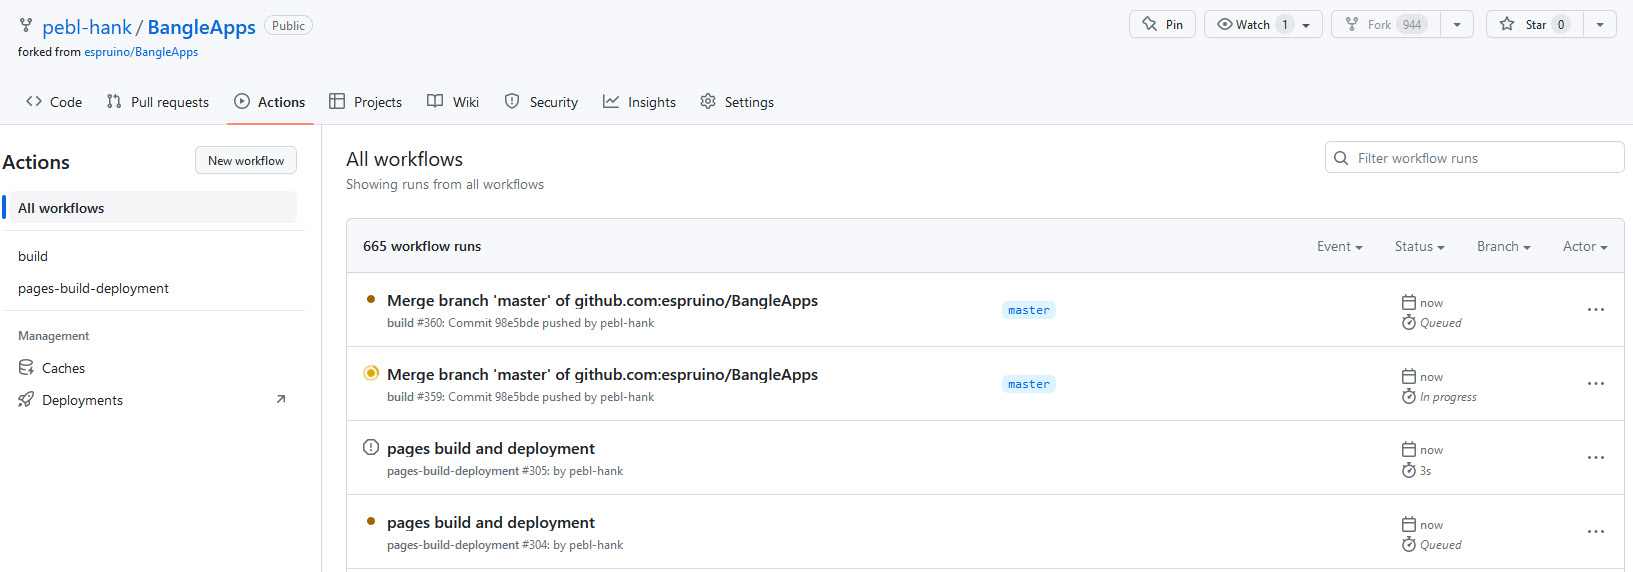Click the in-progress status icon of build #359

(x=371, y=373)
